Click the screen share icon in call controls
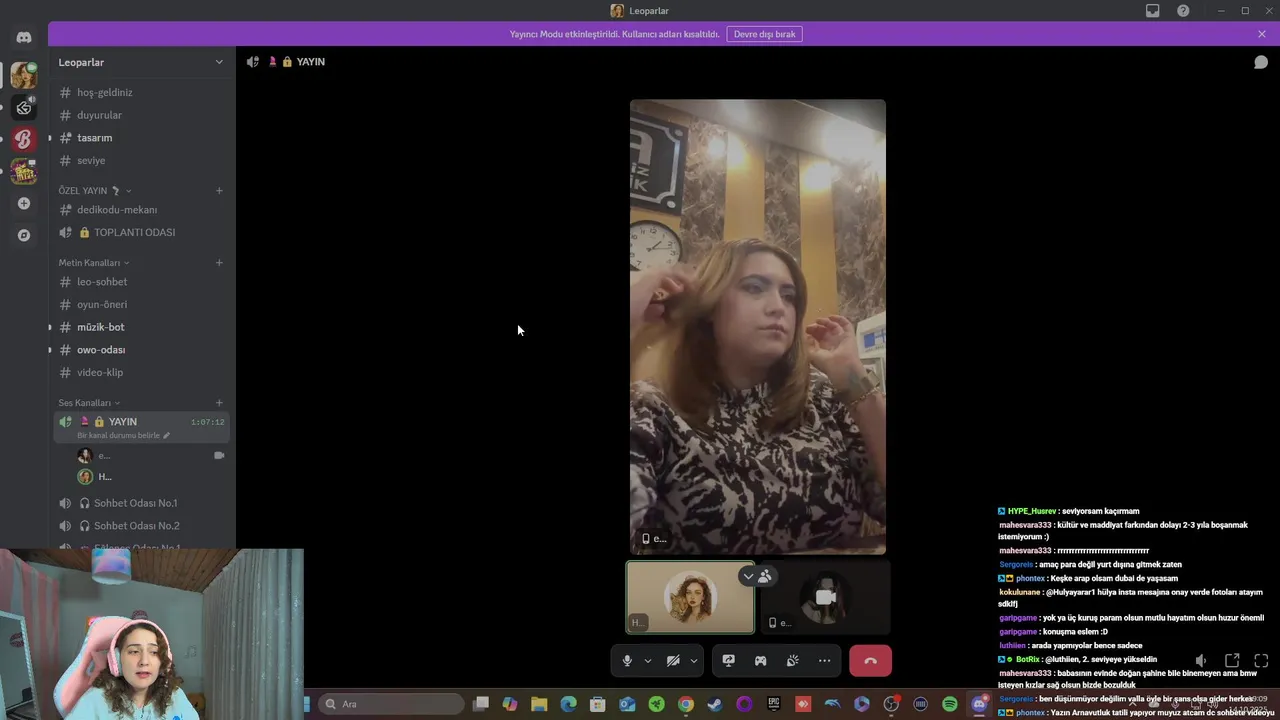 click(729, 661)
